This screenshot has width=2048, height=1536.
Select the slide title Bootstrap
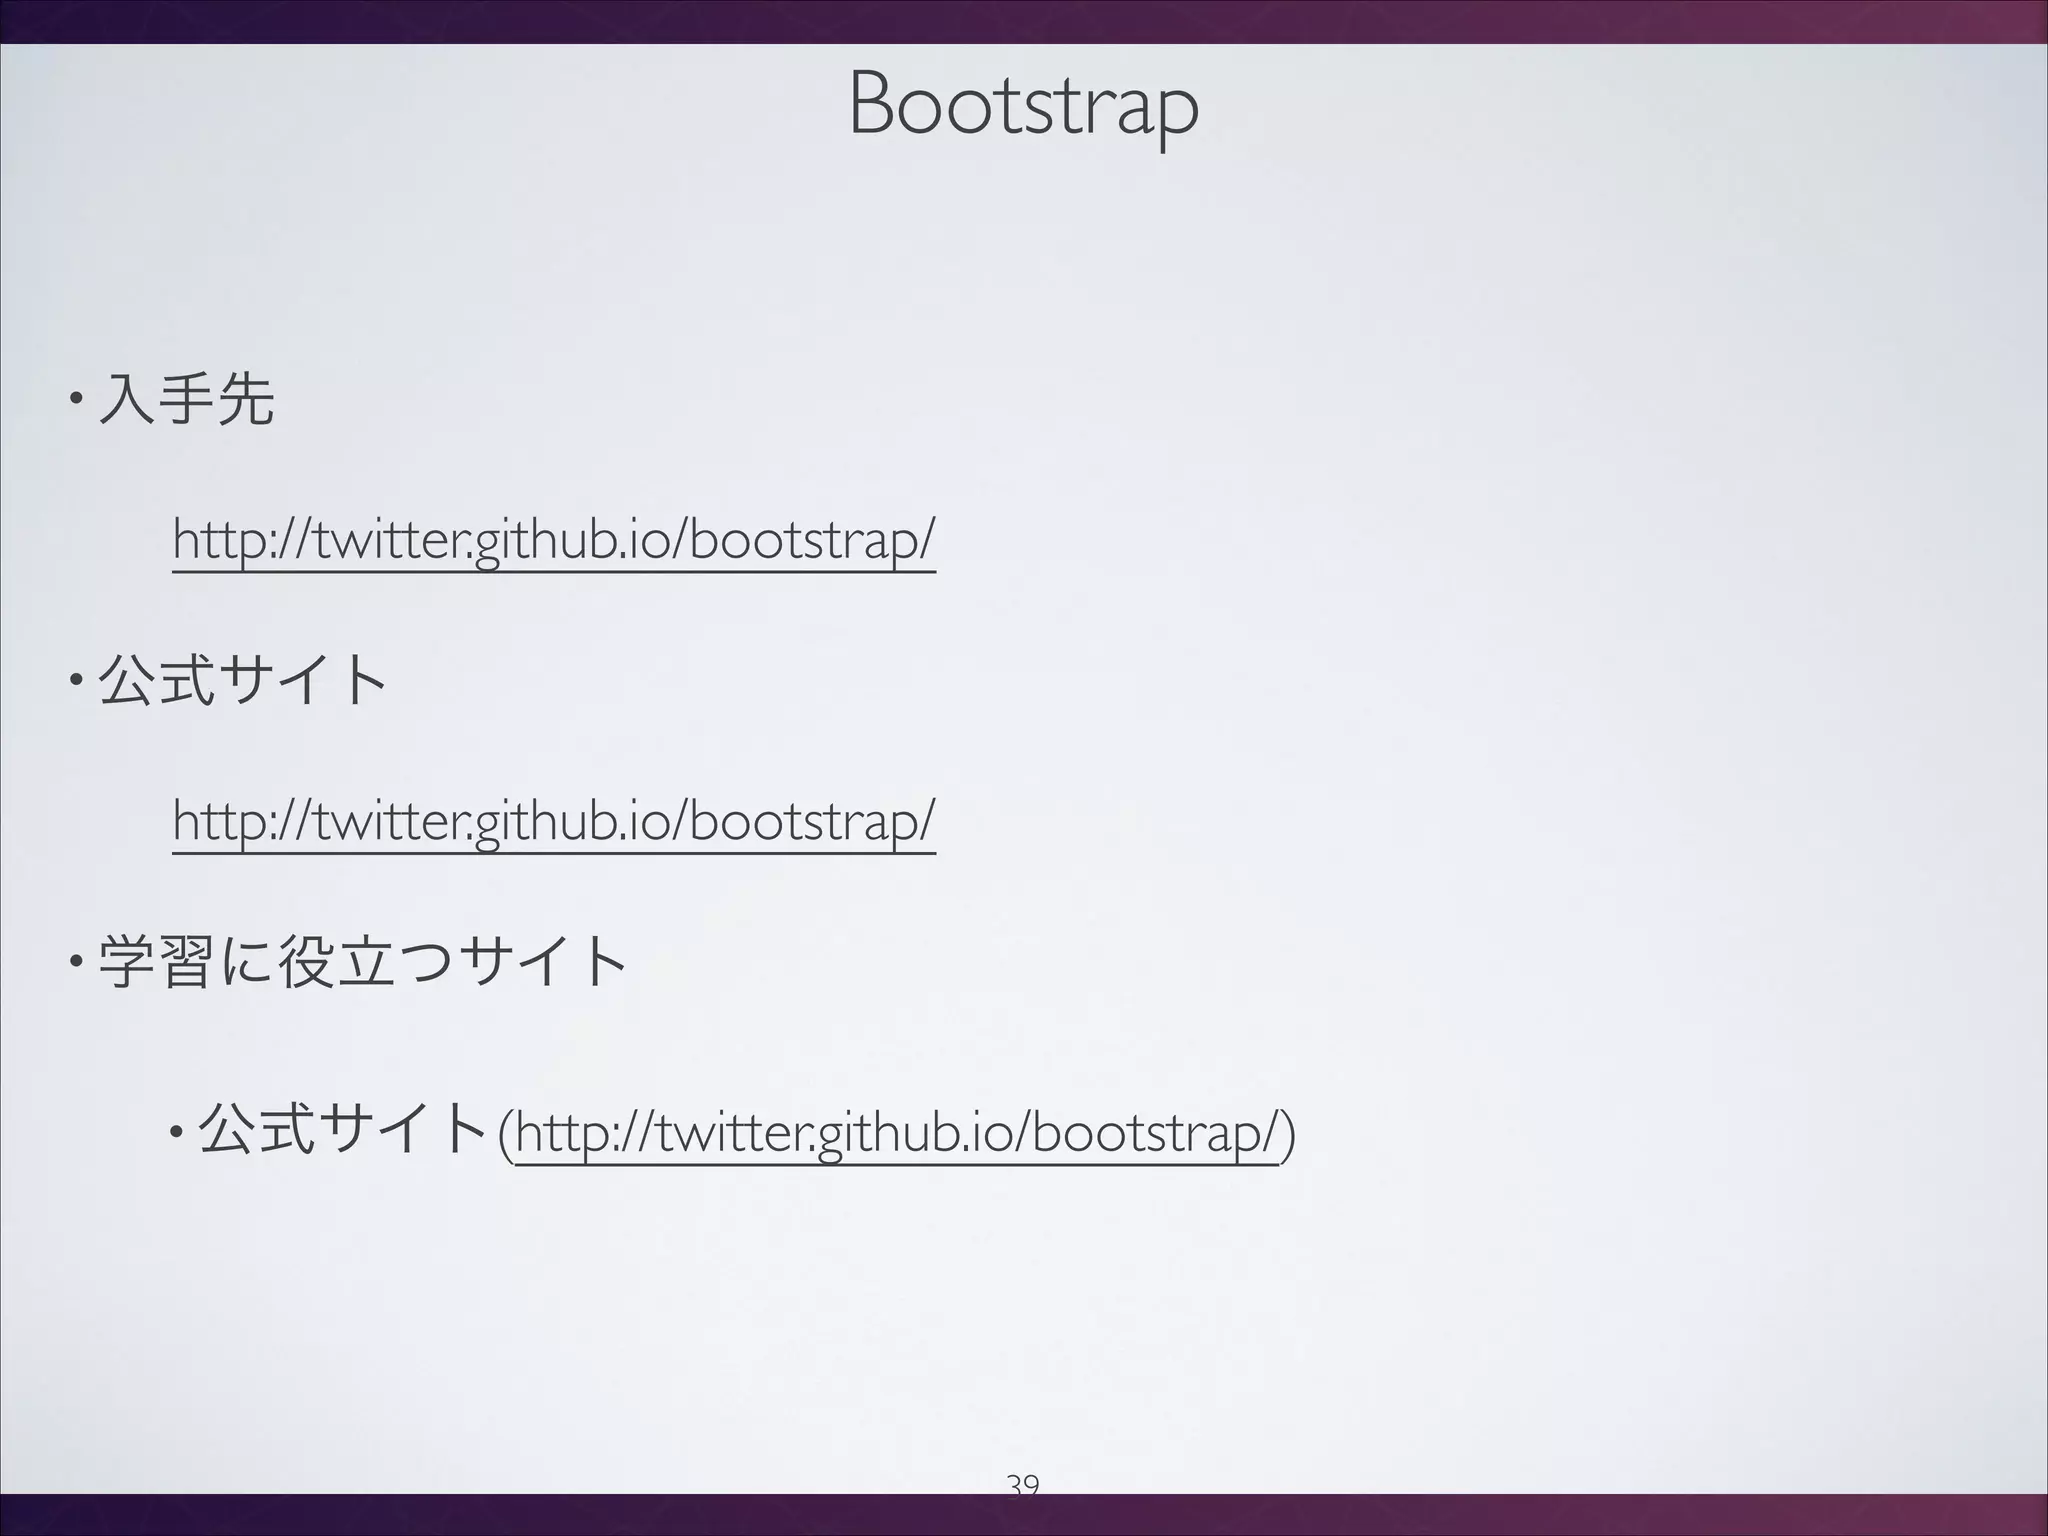(x=1023, y=107)
